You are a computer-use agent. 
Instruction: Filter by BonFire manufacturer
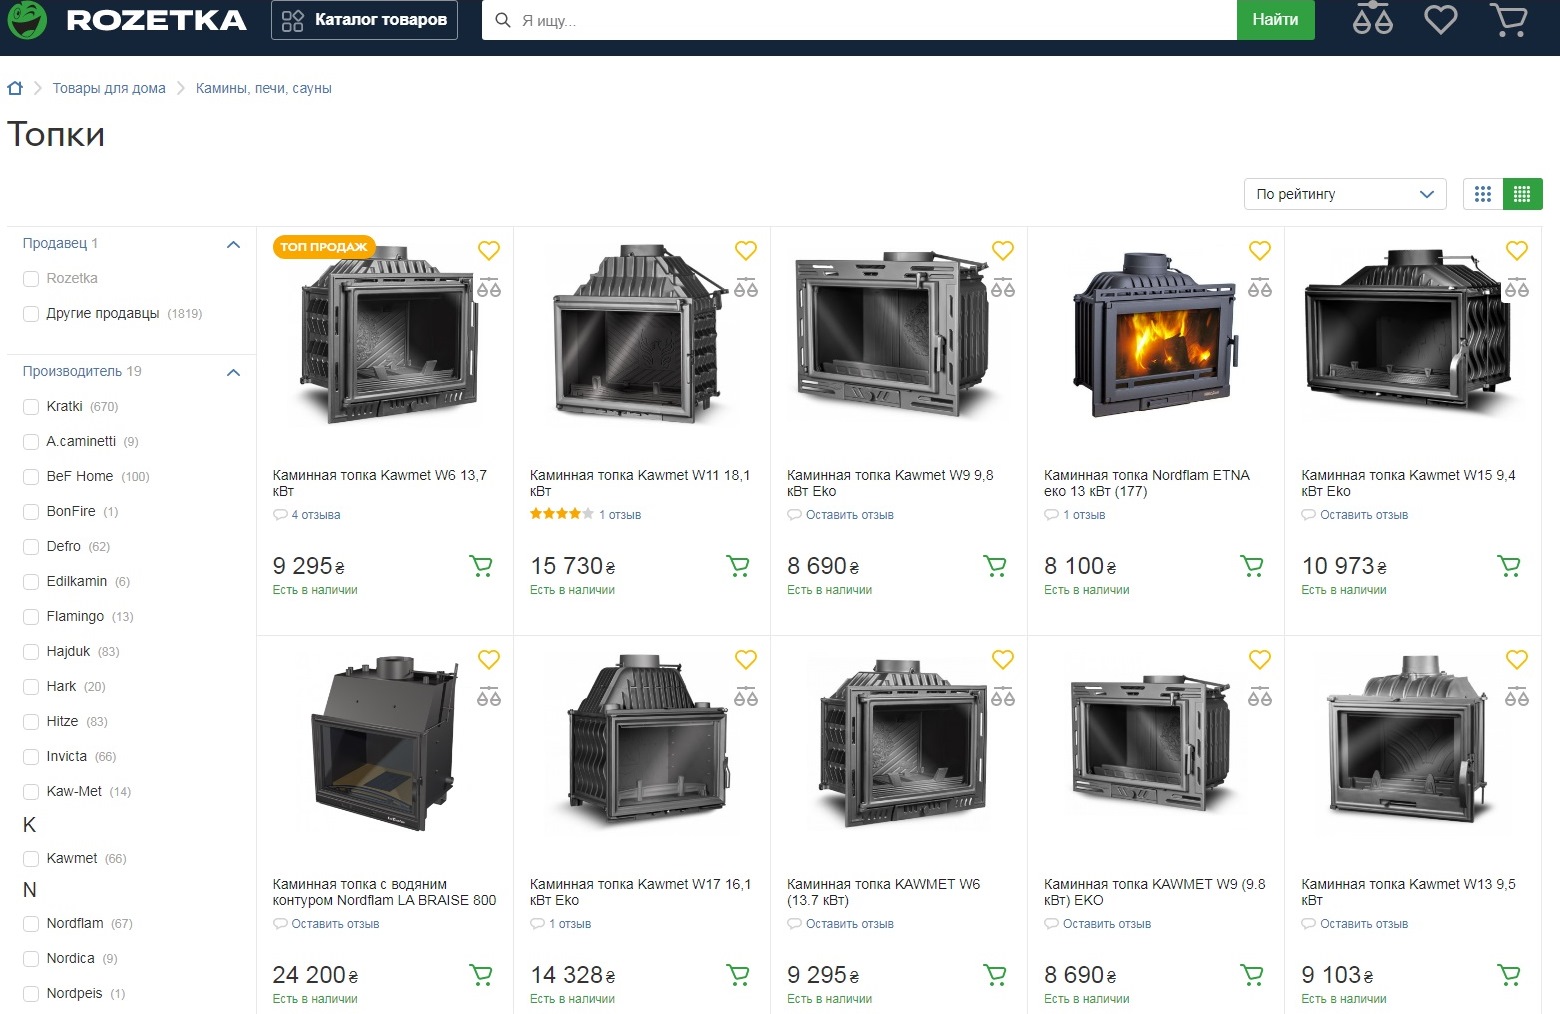coord(31,512)
